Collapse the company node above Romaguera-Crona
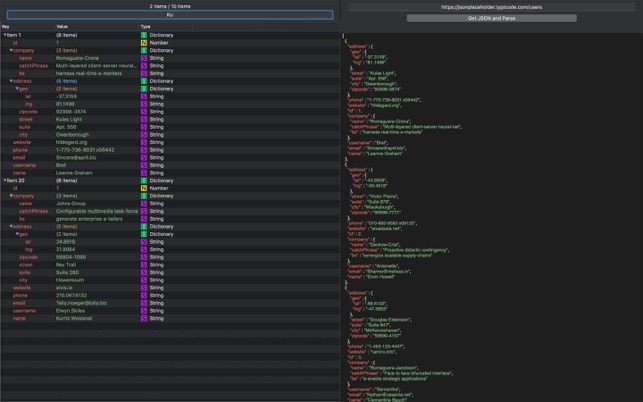 pyautogui.click(x=11, y=50)
